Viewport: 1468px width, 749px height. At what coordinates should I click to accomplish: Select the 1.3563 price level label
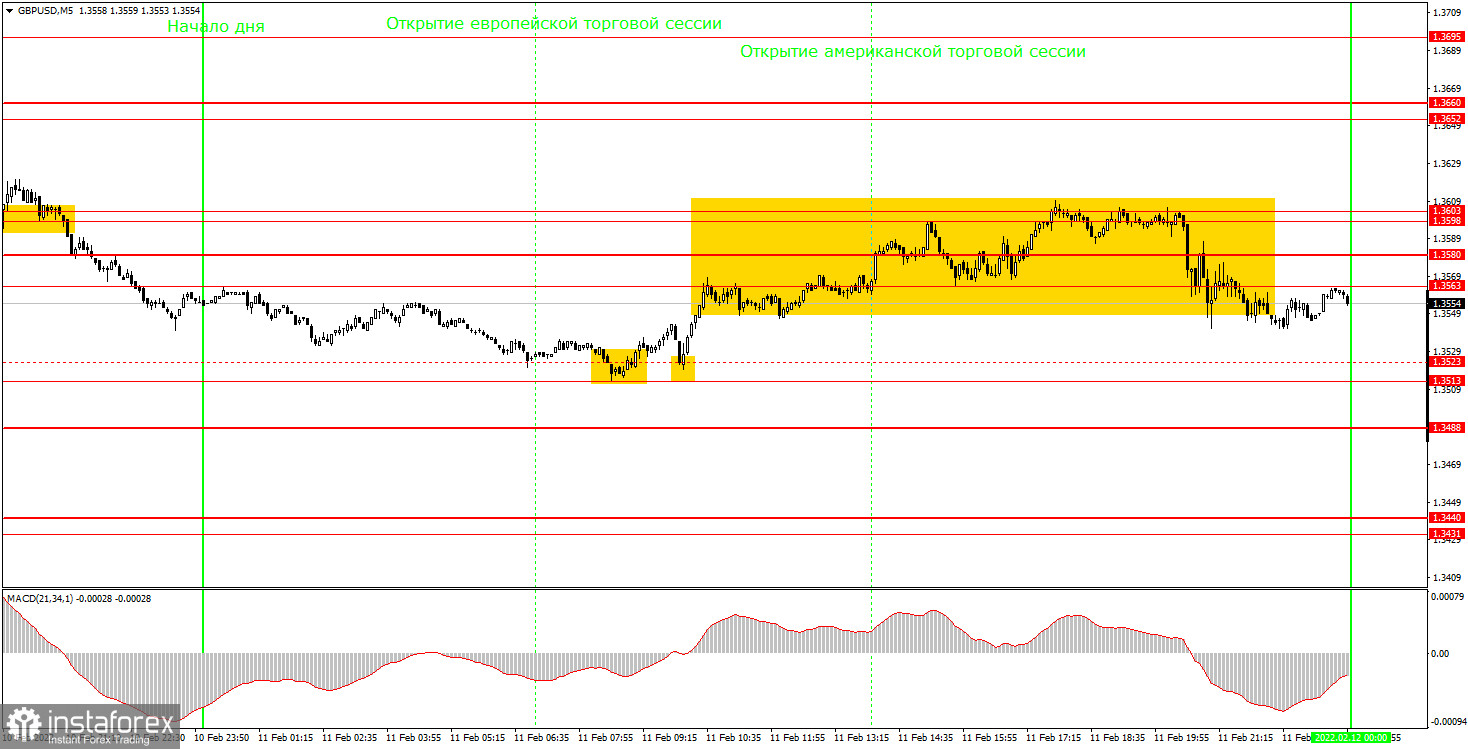point(1447,286)
